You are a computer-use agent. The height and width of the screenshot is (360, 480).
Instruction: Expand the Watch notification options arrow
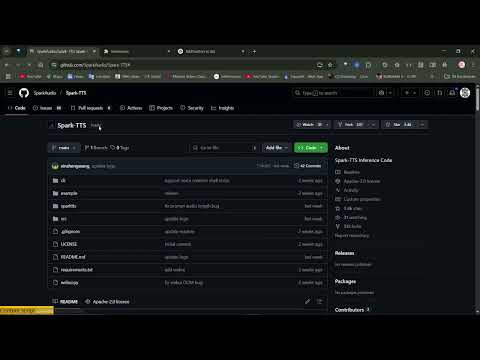327,124
